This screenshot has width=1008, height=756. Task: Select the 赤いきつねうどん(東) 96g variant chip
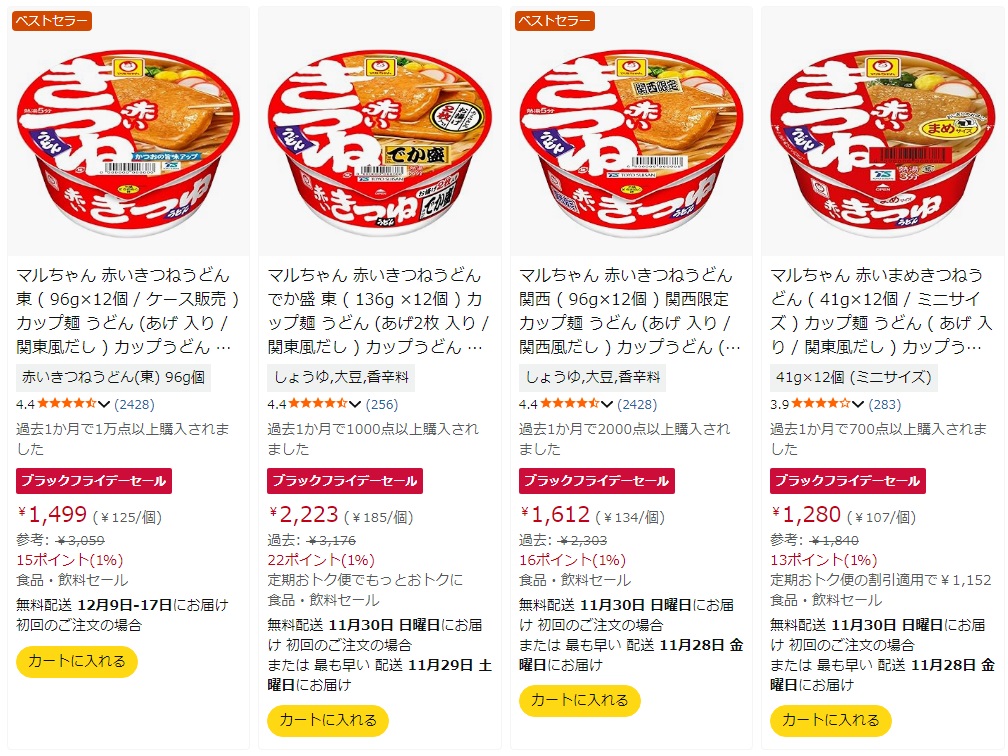pos(113,377)
